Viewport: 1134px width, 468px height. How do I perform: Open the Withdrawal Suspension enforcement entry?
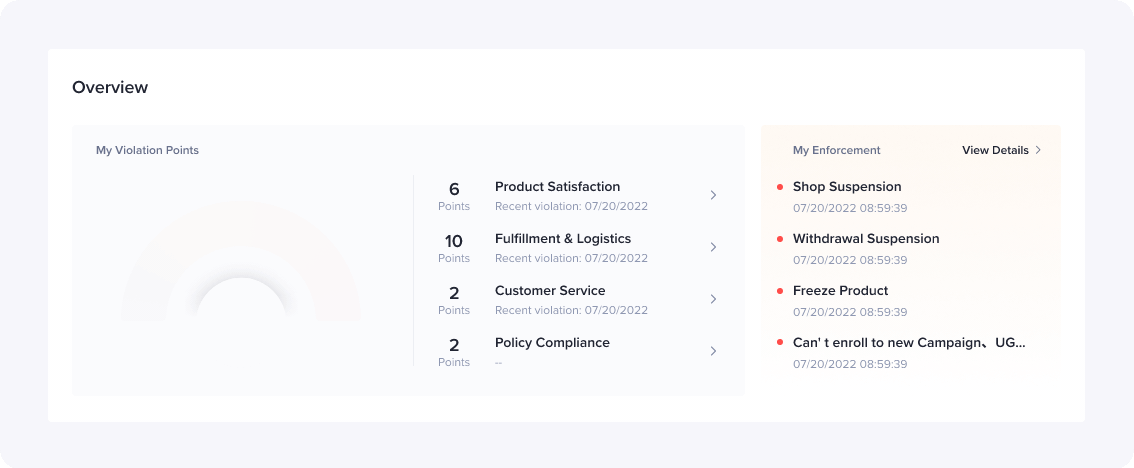point(866,239)
